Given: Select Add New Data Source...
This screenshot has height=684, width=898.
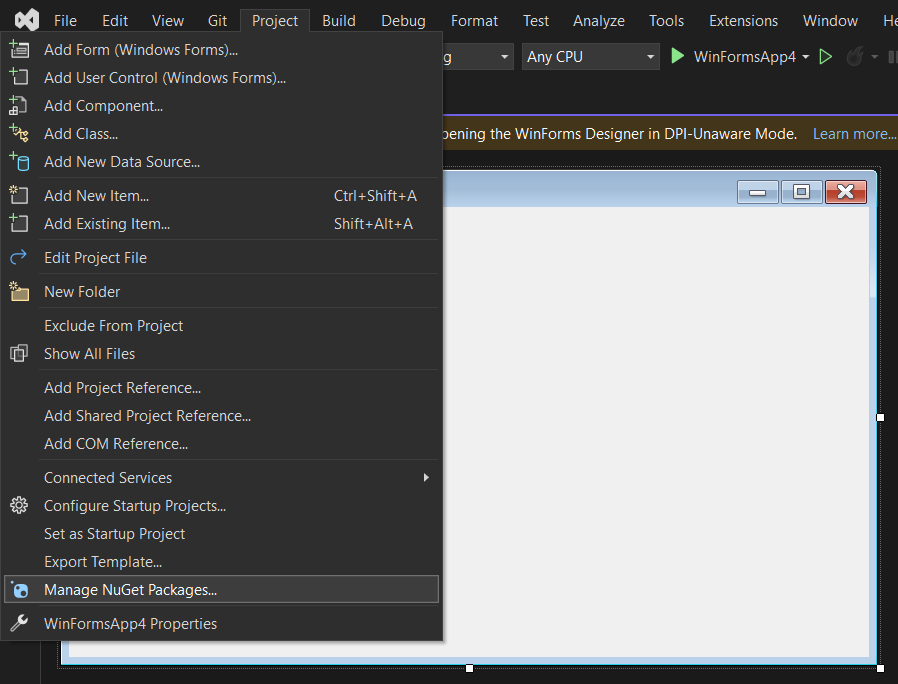Looking at the screenshot, I should point(221,162).
